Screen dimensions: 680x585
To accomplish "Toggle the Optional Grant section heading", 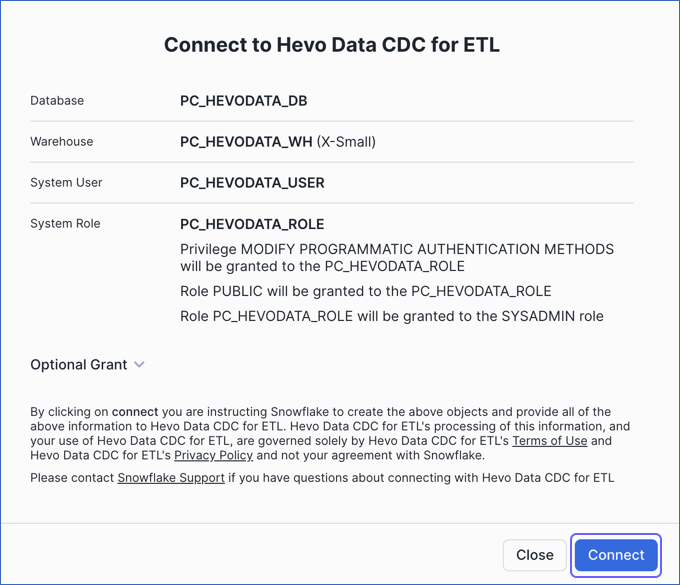I will tap(79, 365).
